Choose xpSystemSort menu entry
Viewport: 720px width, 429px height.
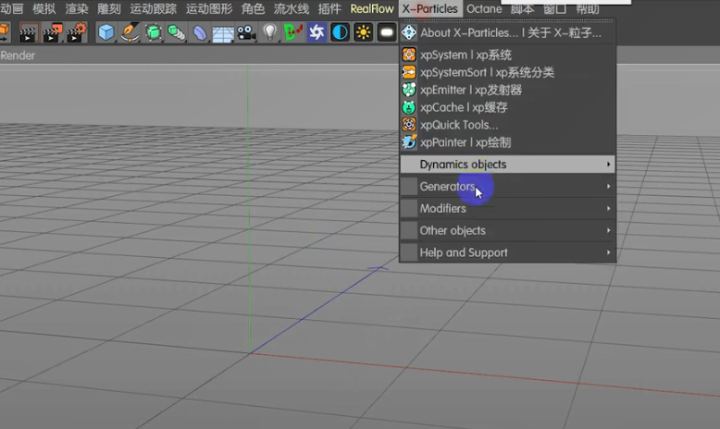coord(507,72)
